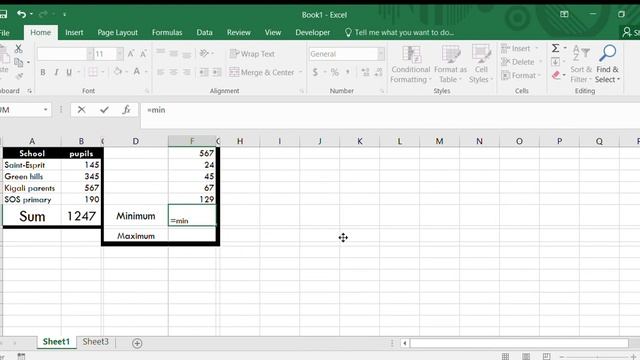Open Find & Select menu

point(608,64)
